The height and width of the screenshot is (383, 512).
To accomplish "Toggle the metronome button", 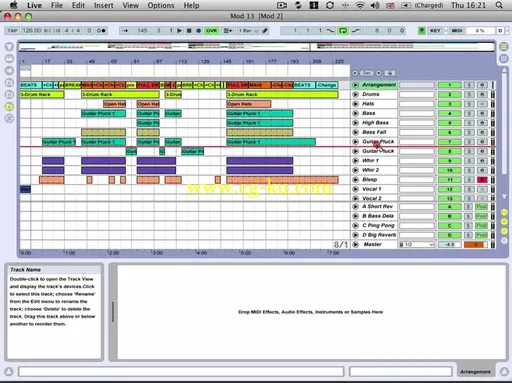I will (101, 31).
